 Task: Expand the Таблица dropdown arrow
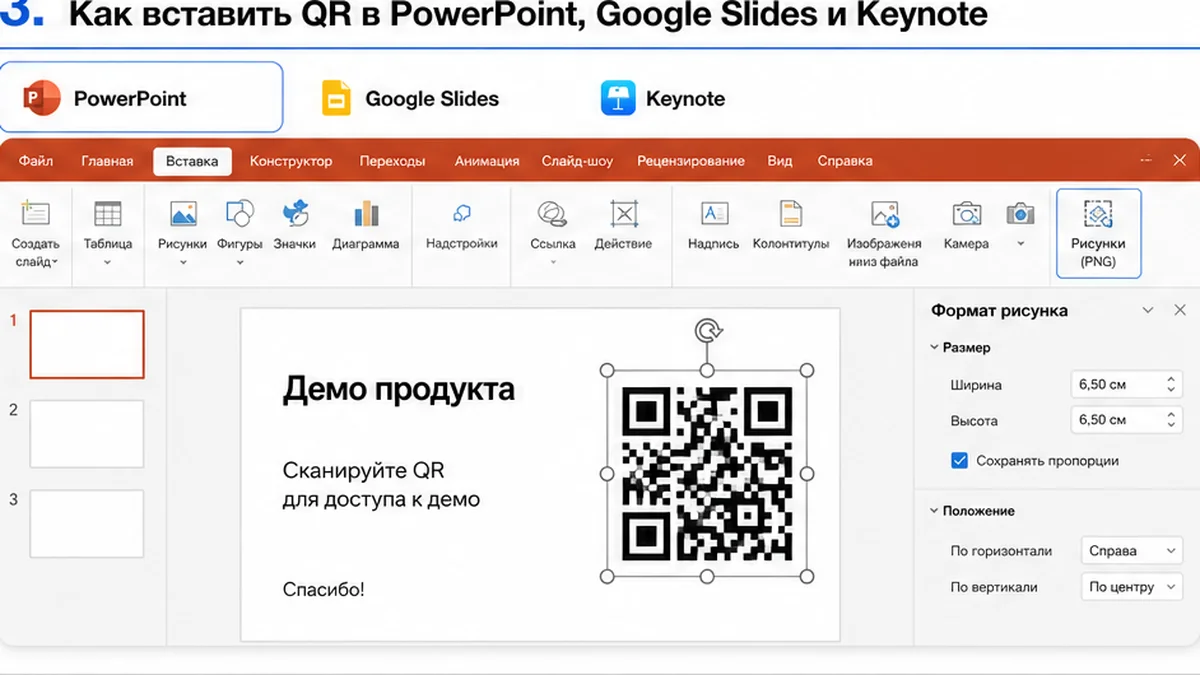[107, 263]
